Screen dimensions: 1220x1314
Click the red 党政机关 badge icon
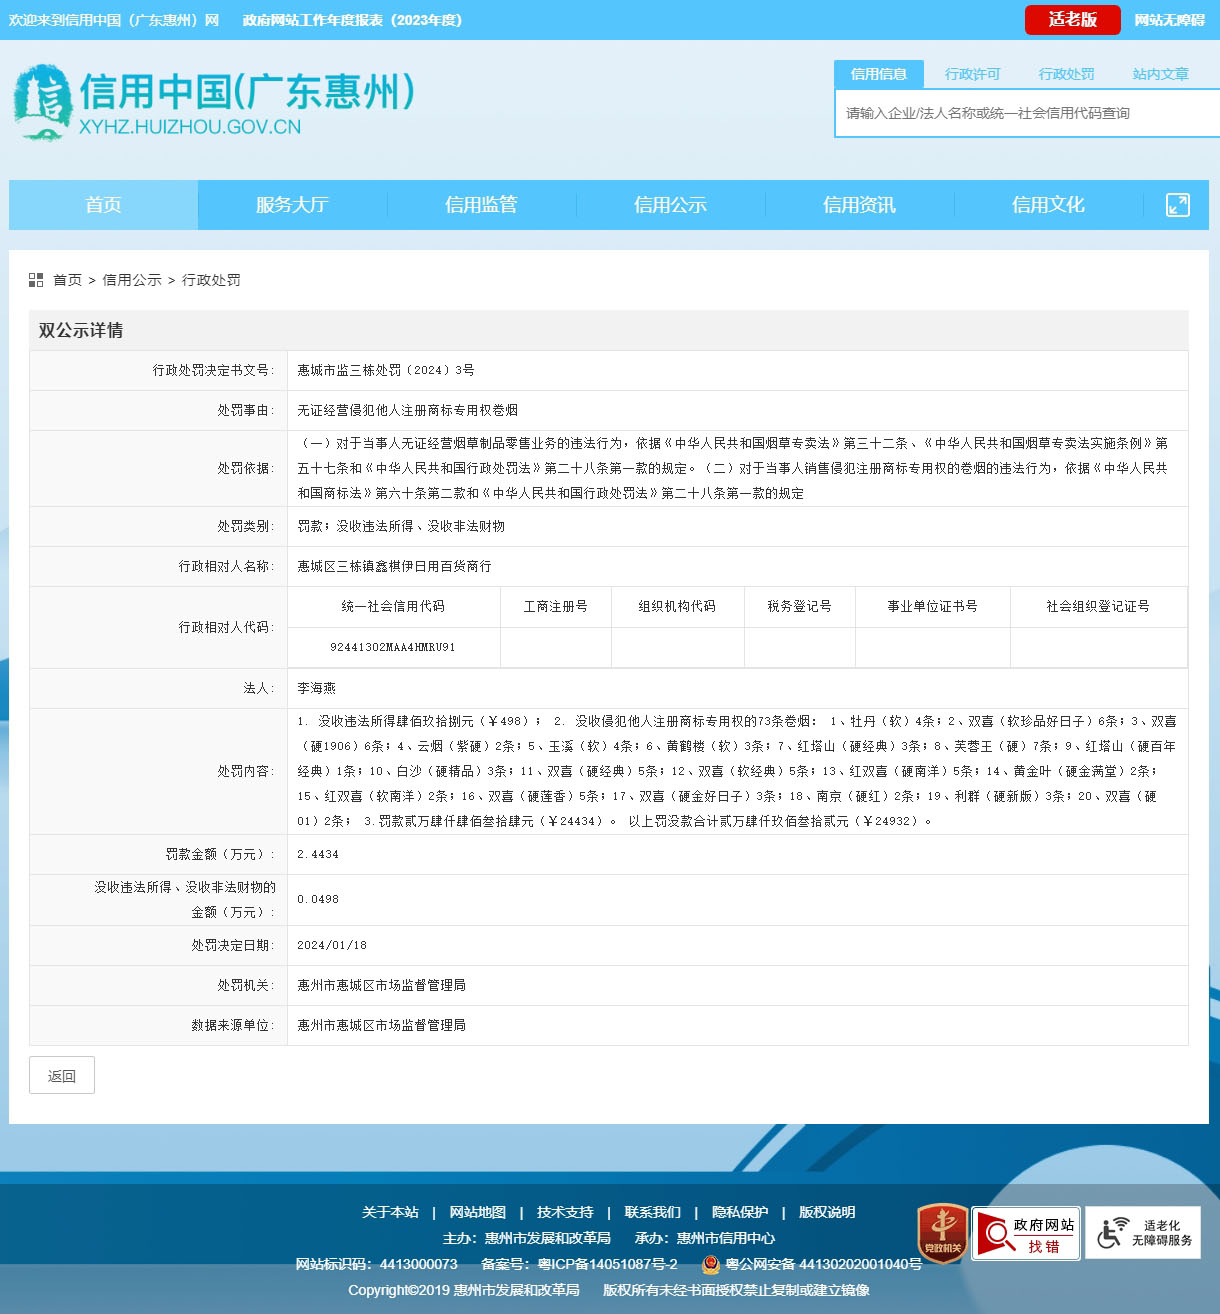pos(941,1233)
